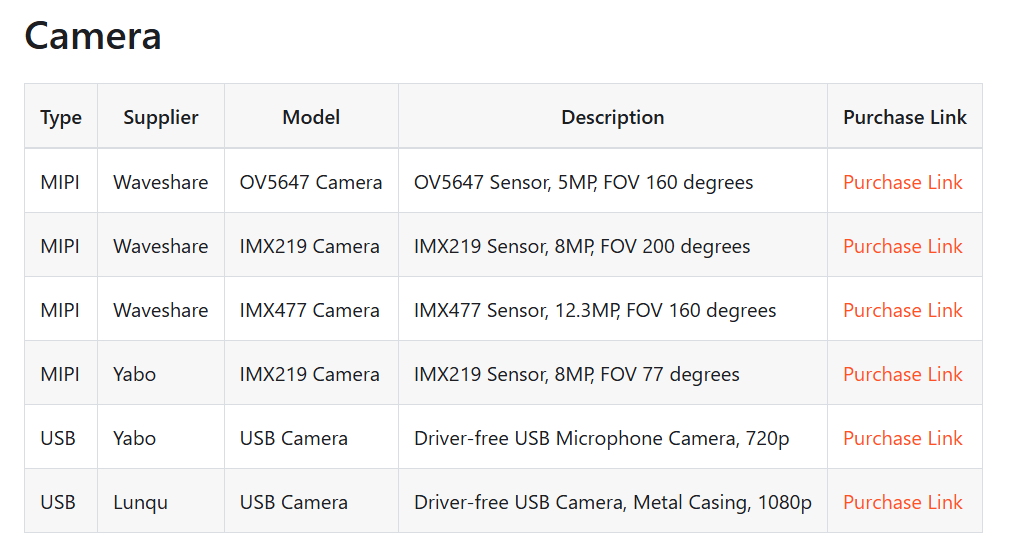
Task: Open Purchase Link for Waveshare IMX219 Camera
Action: click(x=902, y=246)
